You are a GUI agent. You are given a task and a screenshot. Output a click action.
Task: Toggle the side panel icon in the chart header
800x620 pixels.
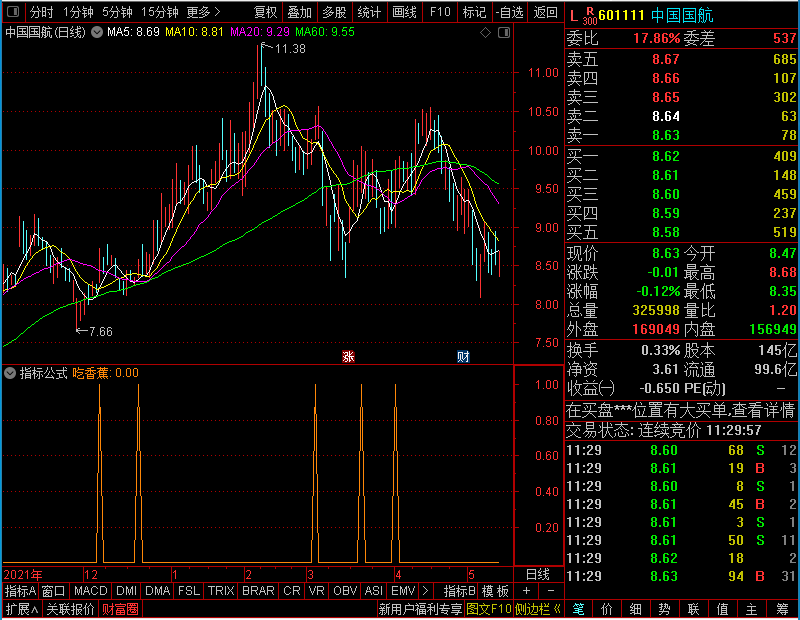(x=504, y=33)
